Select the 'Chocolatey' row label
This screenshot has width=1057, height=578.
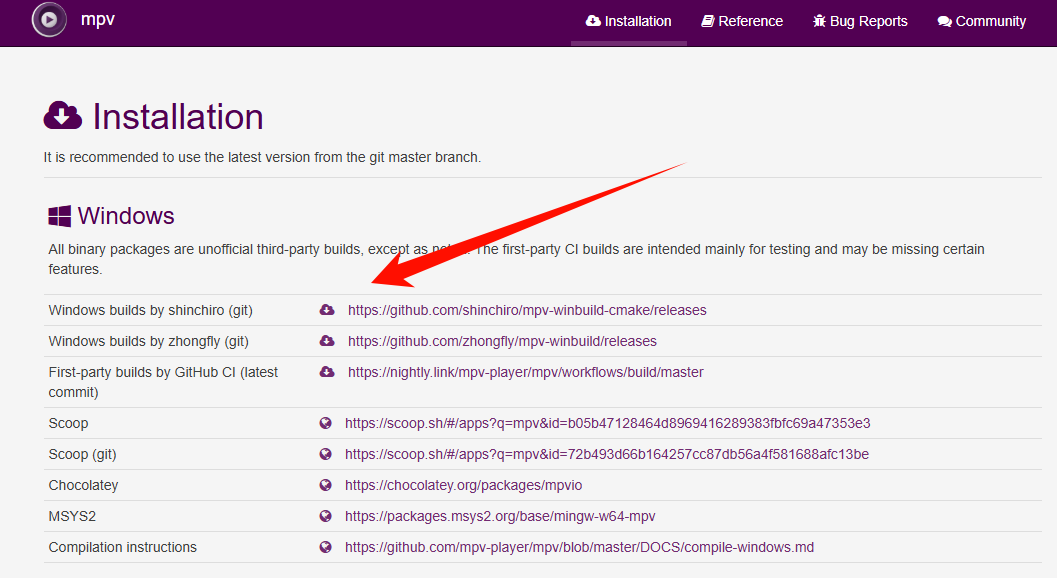tap(83, 486)
